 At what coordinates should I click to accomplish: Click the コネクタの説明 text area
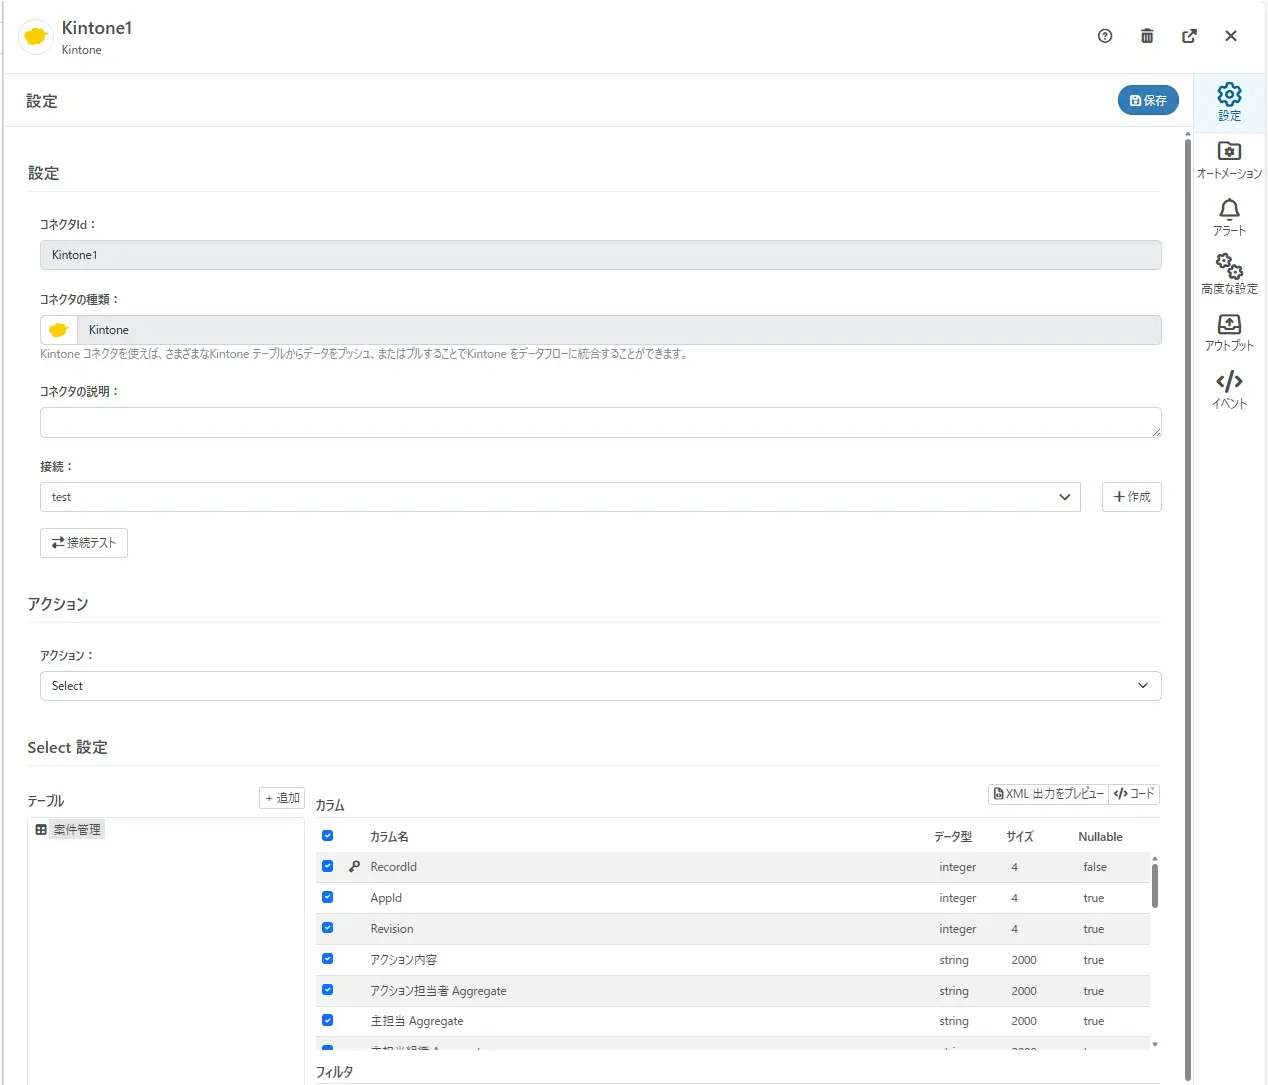click(x=600, y=422)
